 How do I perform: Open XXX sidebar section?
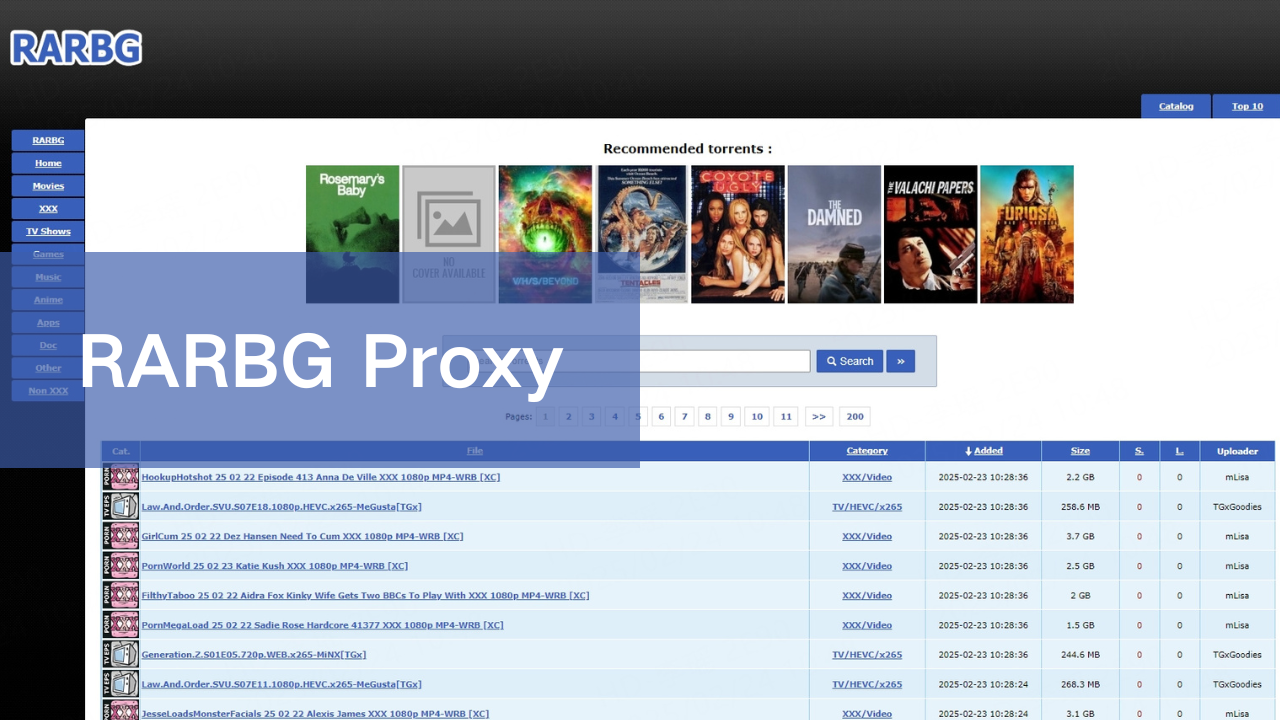48,209
